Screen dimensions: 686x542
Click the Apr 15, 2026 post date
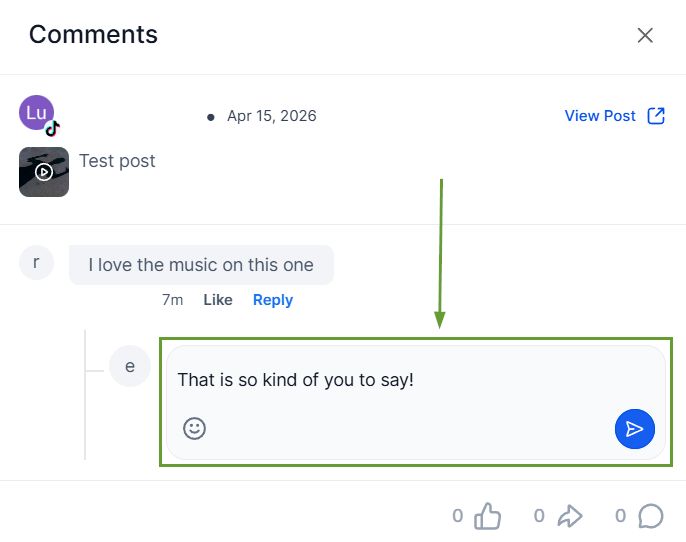[271, 116]
